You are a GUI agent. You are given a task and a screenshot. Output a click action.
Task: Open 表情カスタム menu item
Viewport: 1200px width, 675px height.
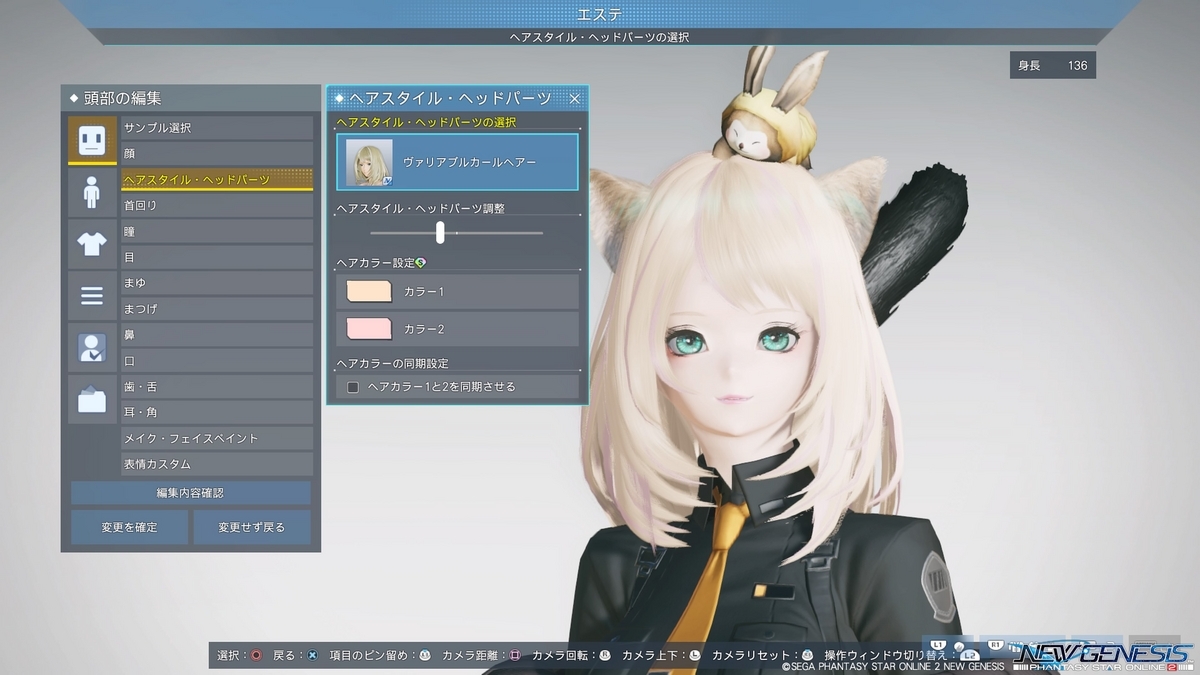[217, 465]
